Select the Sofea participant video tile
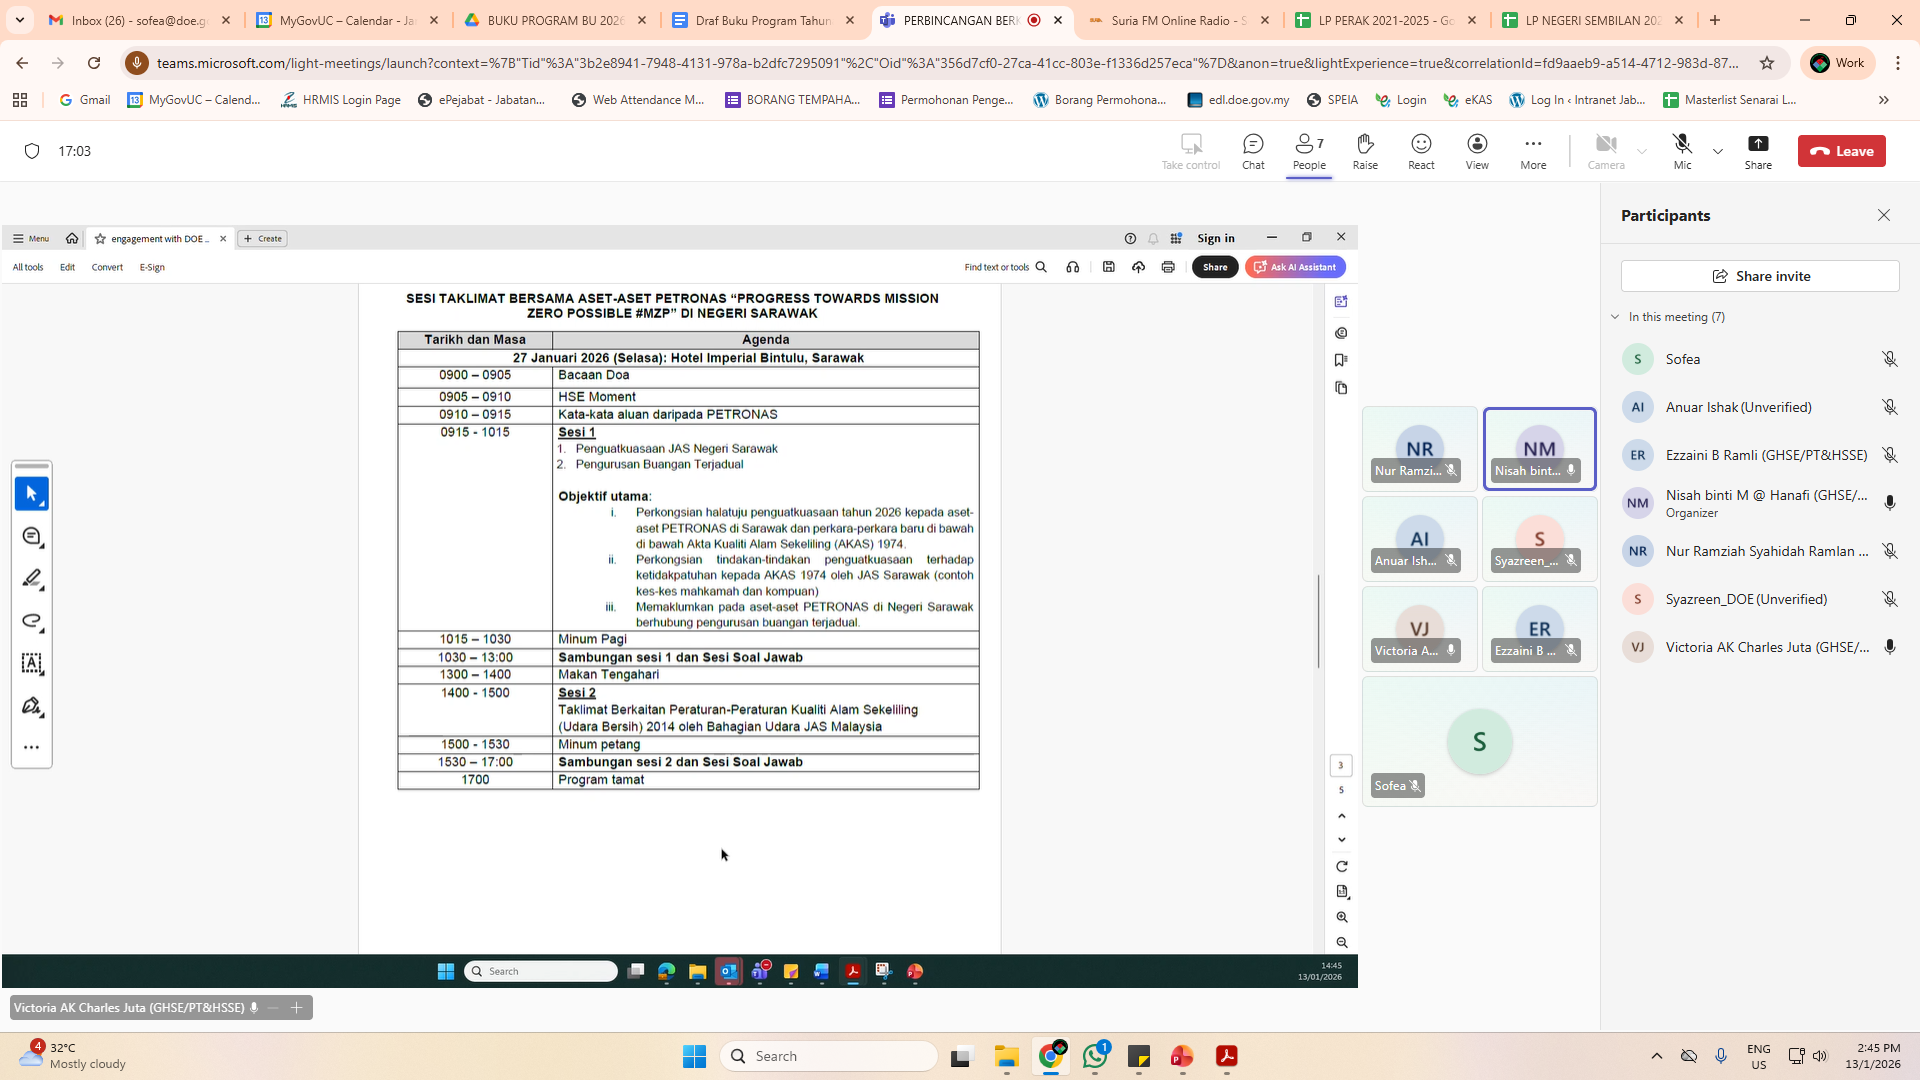The height and width of the screenshot is (1080, 1920). pyautogui.click(x=1480, y=741)
